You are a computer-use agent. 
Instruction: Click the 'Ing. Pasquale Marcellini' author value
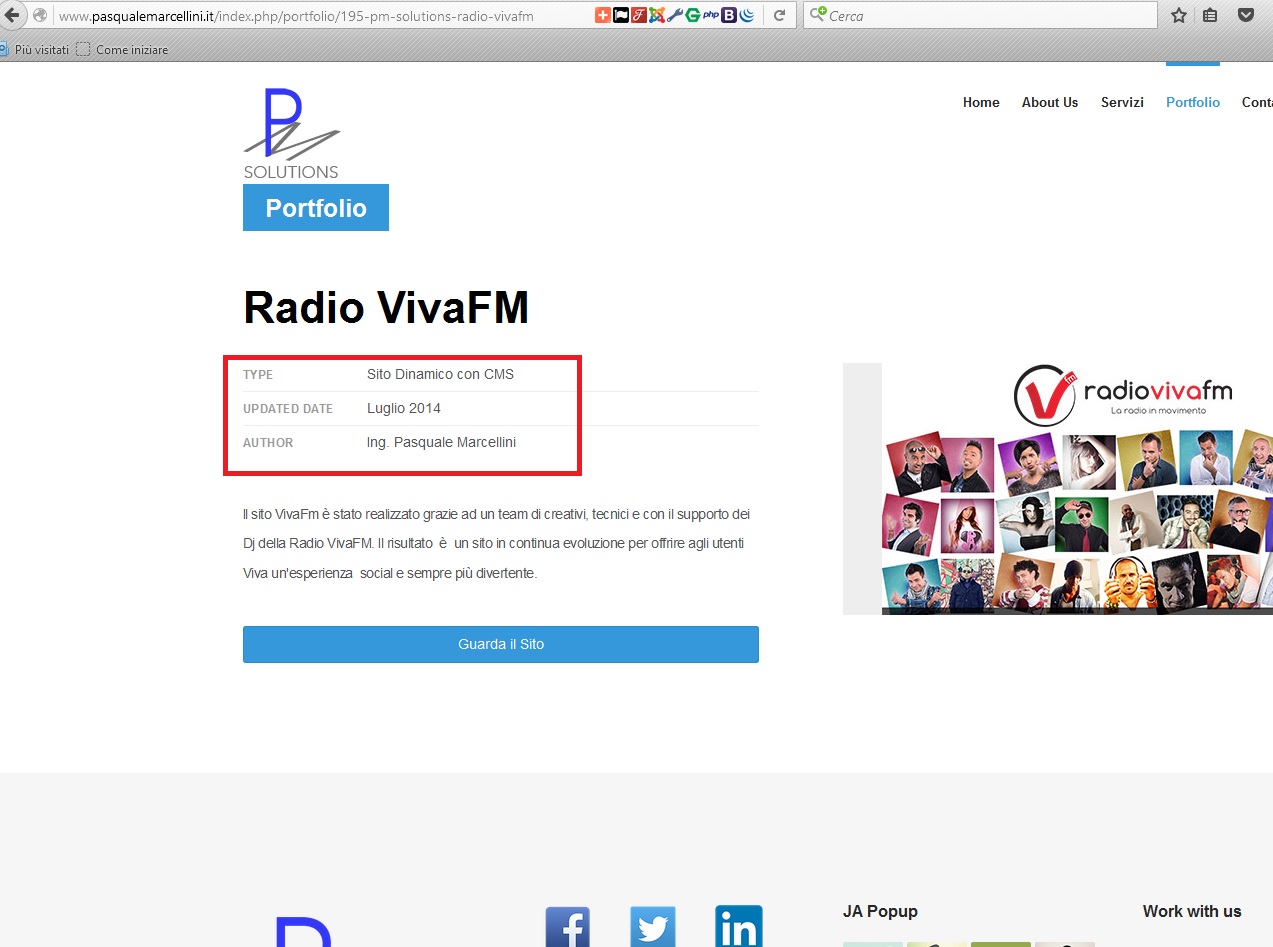(x=442, y=442)
